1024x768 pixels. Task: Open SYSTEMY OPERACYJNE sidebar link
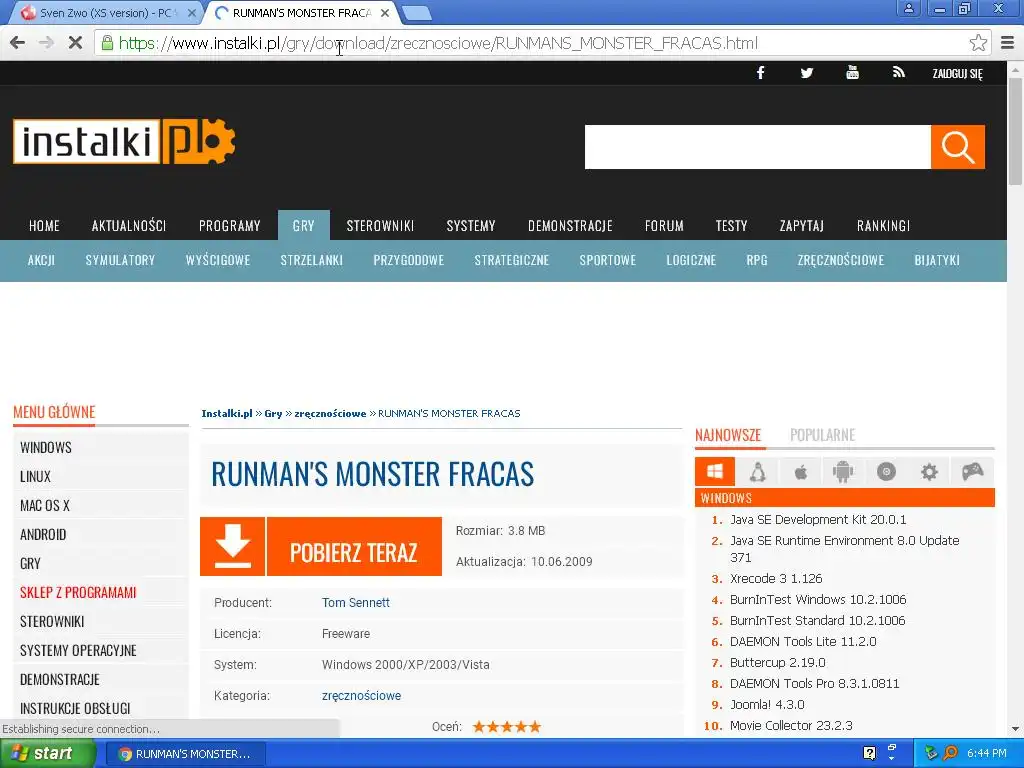78,650
